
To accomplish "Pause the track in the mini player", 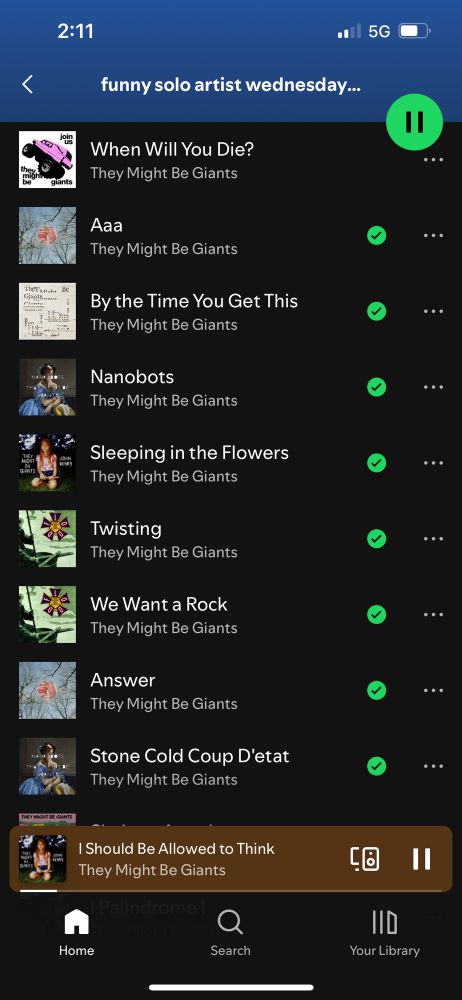I will pyautogui.click(x=421, y=859).
